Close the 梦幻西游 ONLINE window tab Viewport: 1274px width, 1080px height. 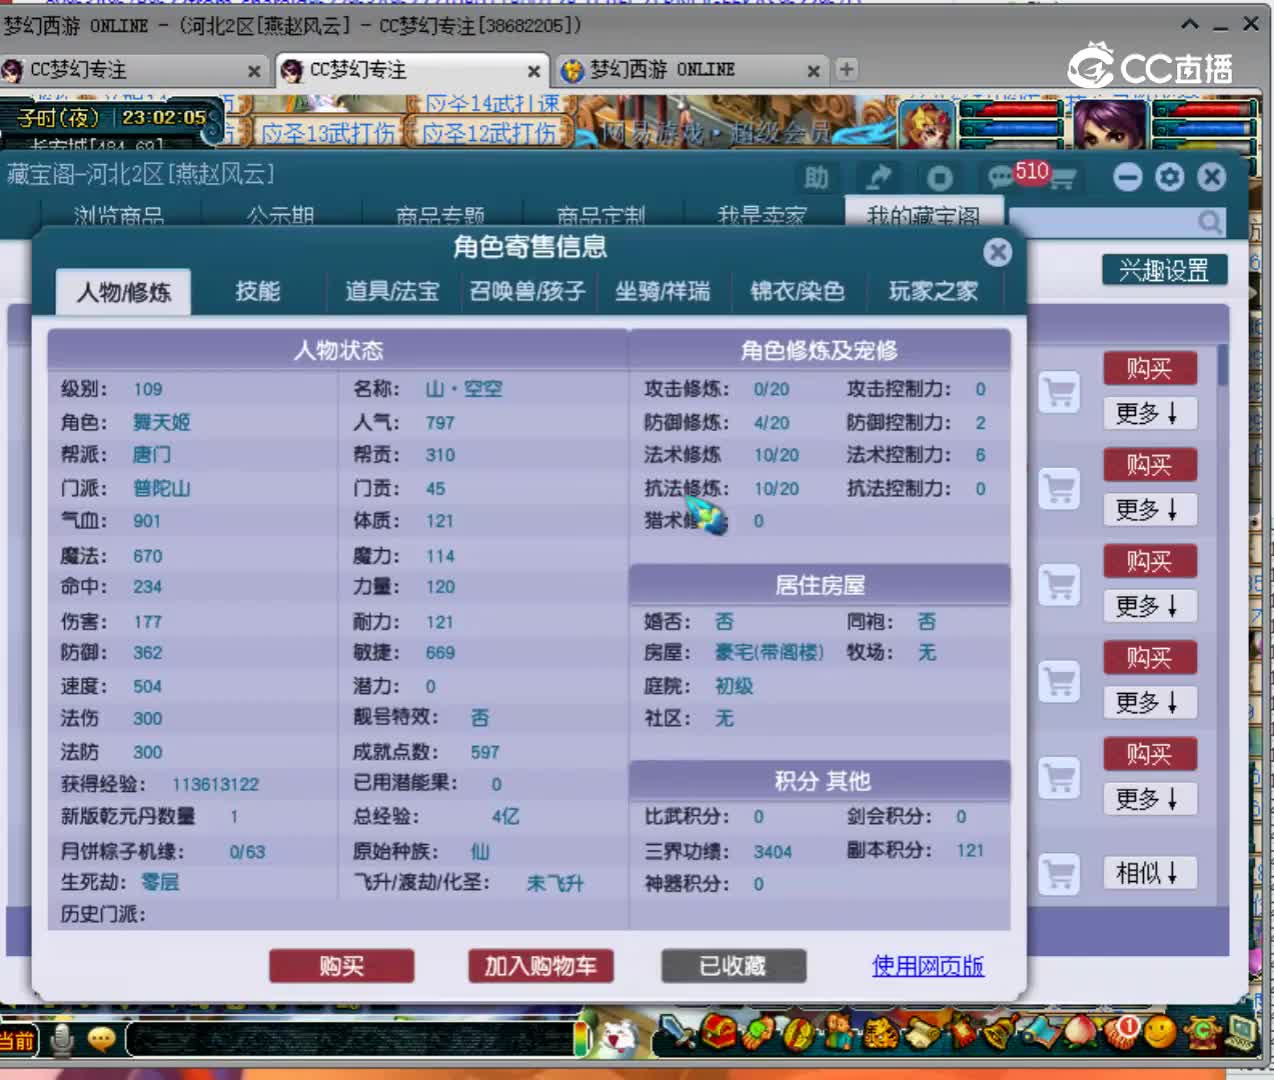tap(813, 70)
